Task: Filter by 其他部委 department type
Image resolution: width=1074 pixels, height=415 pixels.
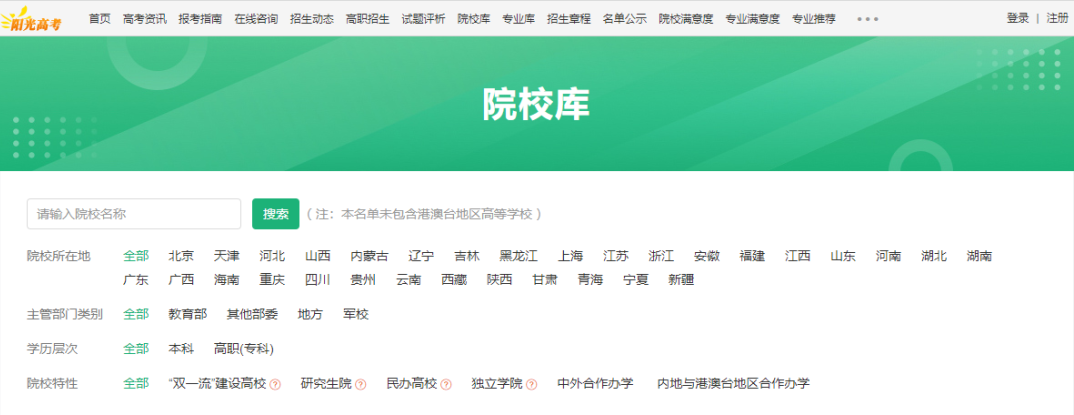Action: point(253,314)
